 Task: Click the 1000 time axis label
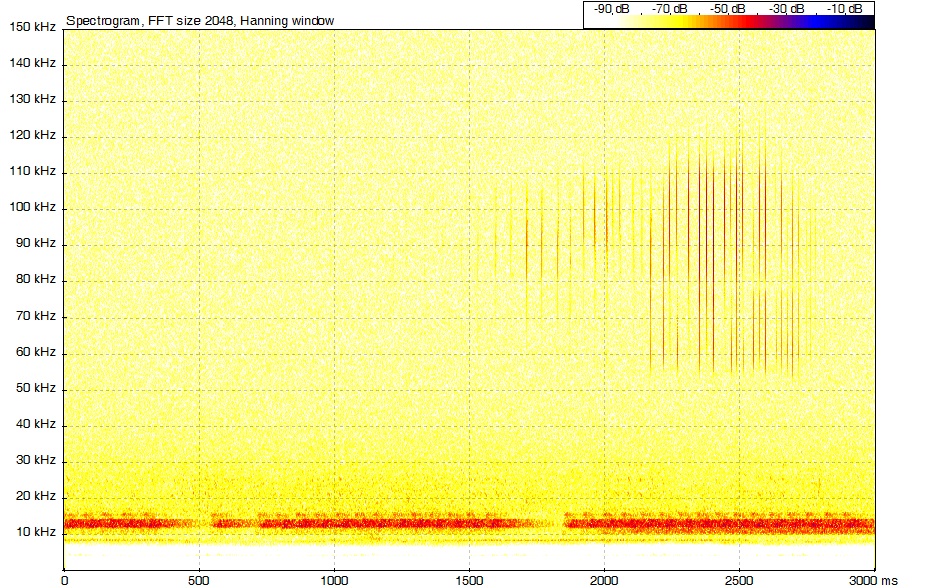pyautogui.click(x=334, y=580)
